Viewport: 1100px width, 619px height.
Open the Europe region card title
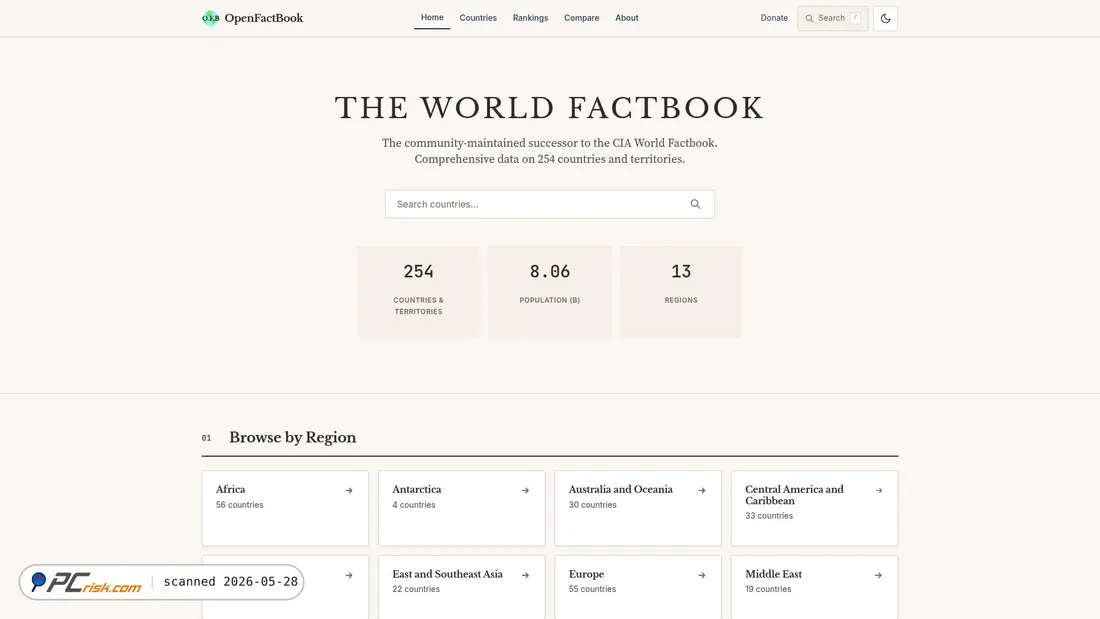coord(586,574)
